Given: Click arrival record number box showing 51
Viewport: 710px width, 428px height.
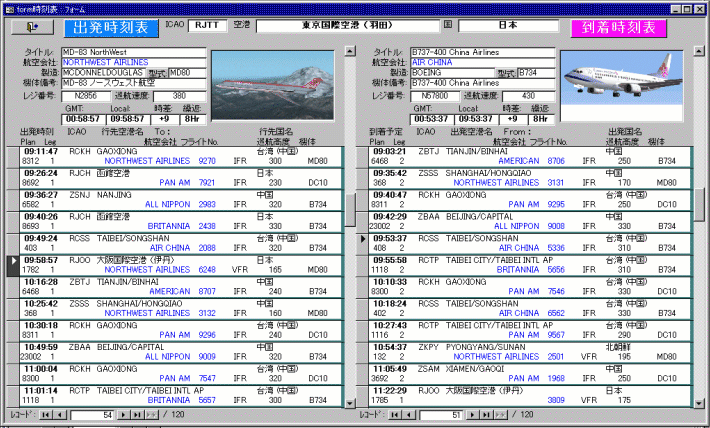Looking at the screenshot, I should coord(440,413).
